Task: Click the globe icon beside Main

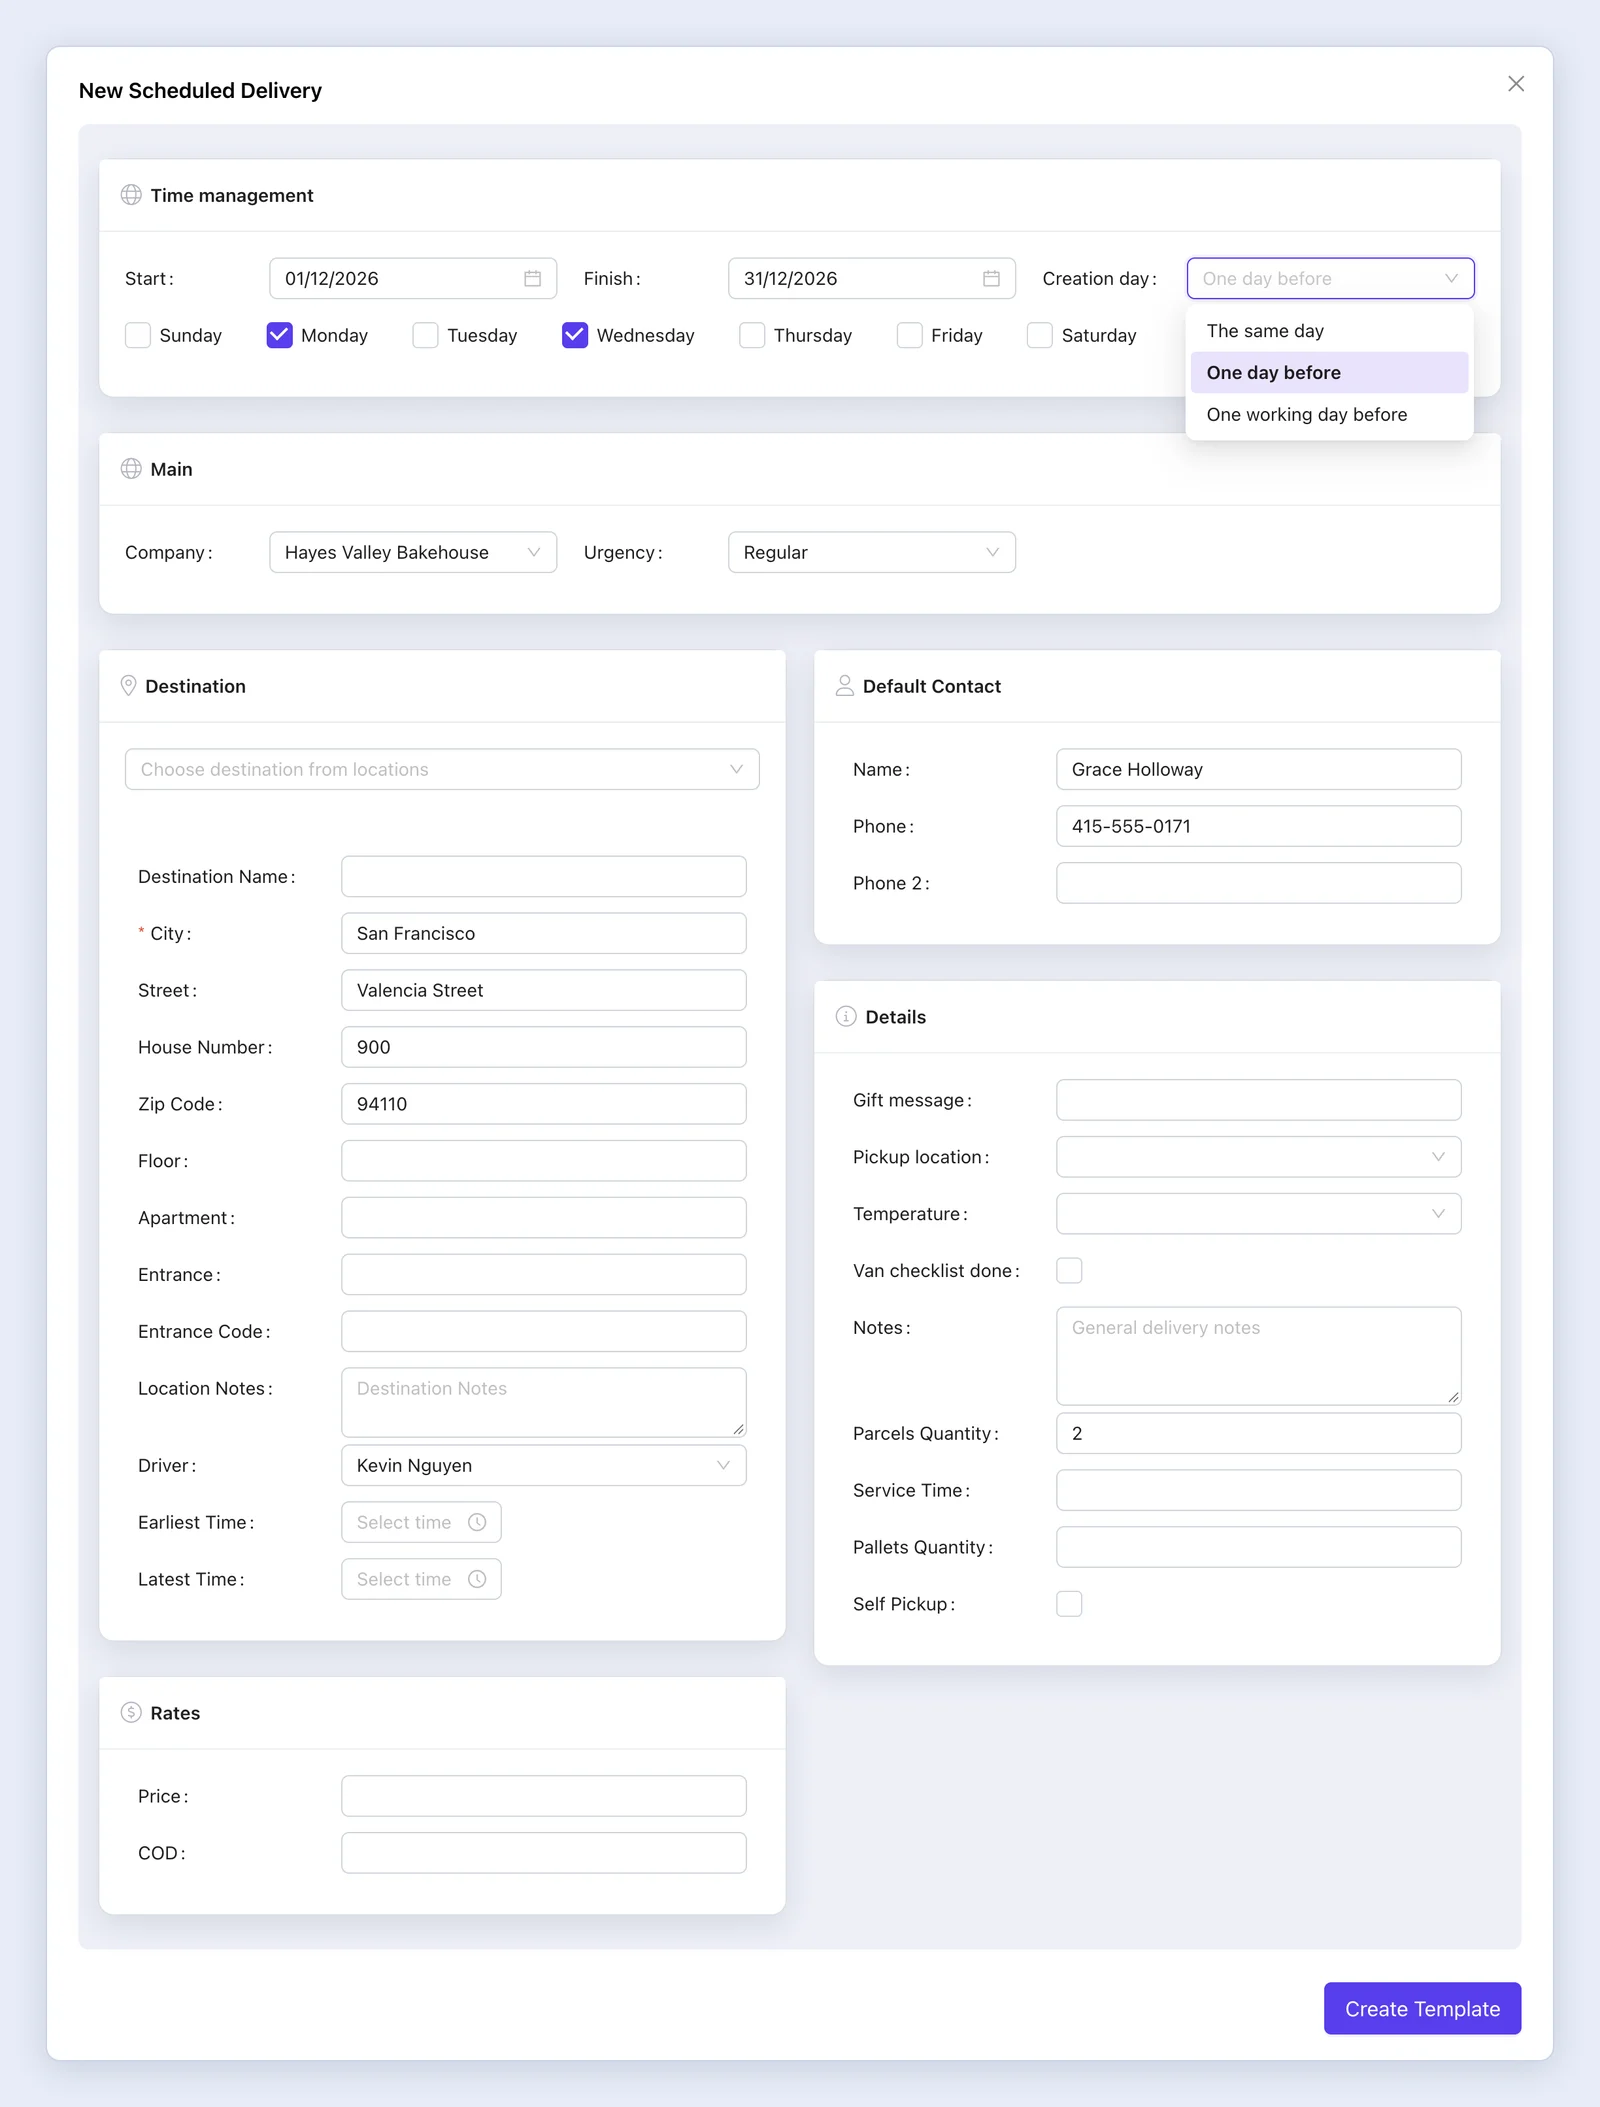Action: coord(131,469)
